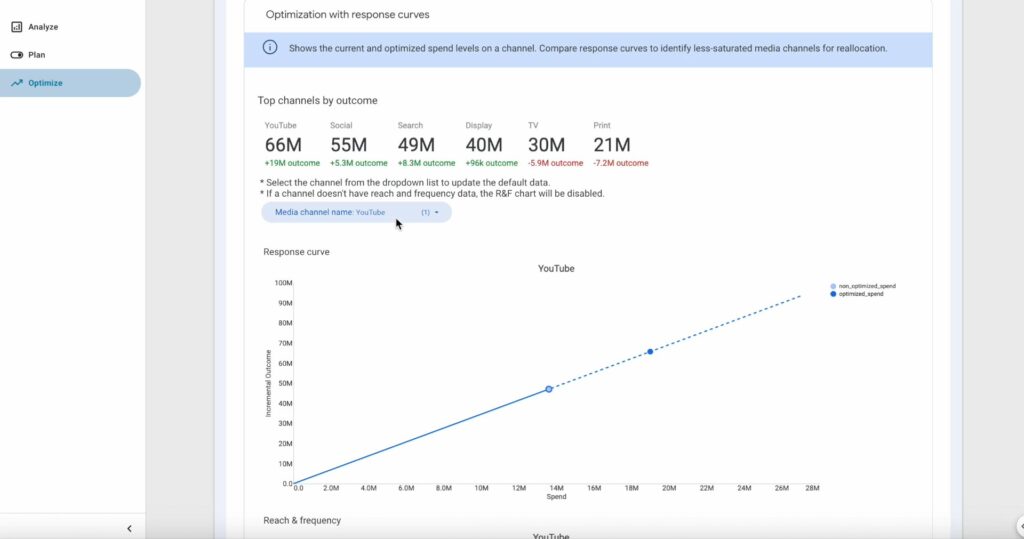Choose the Search 49M channel scorecard

416,145
